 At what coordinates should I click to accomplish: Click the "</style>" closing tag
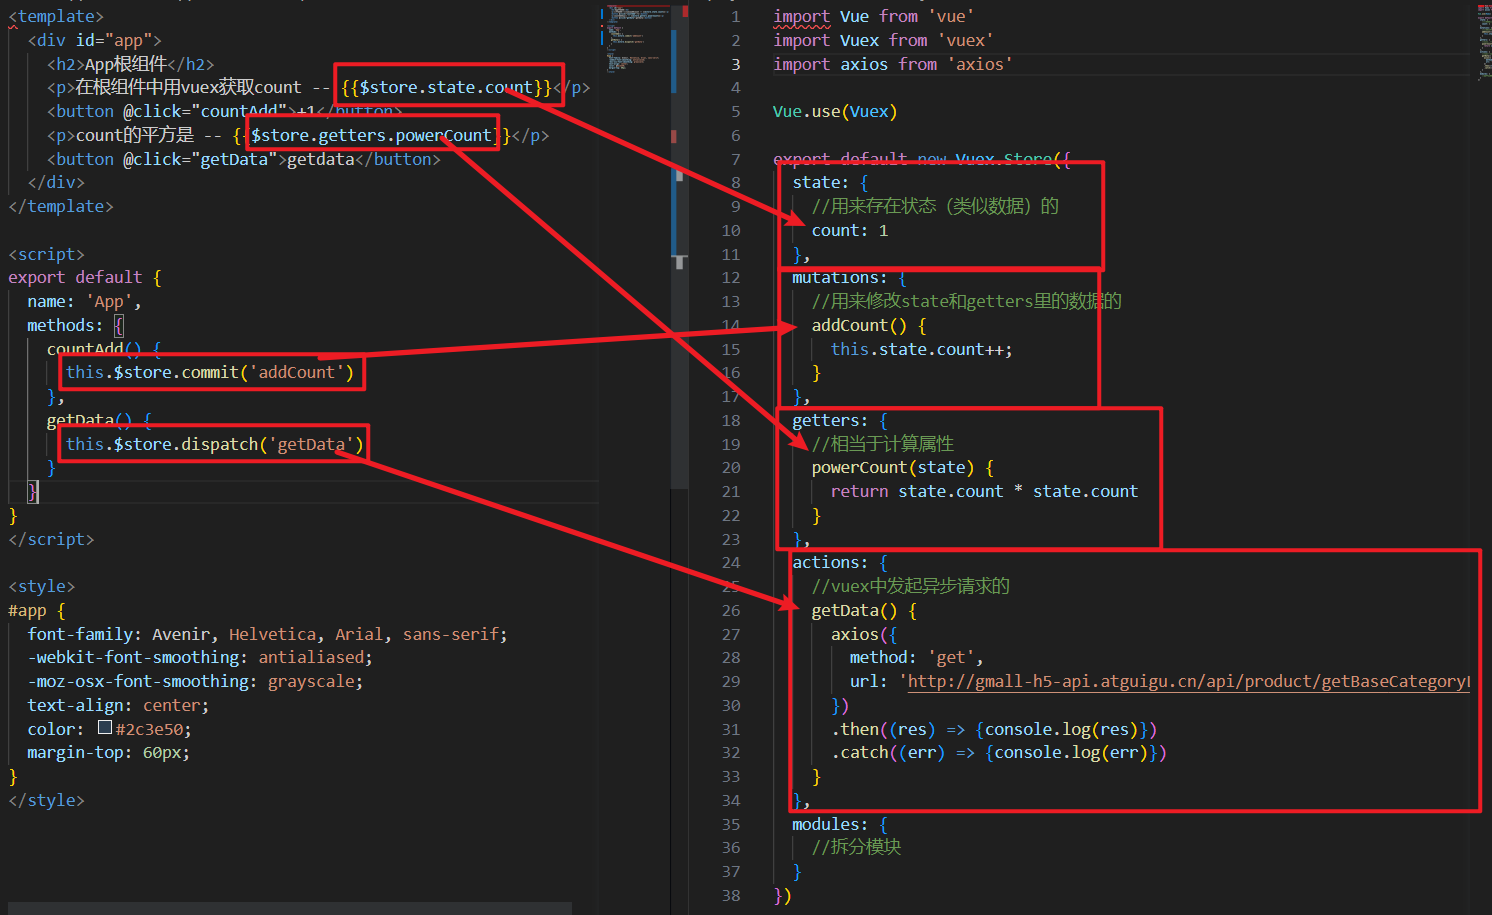[x=47, y=800]
